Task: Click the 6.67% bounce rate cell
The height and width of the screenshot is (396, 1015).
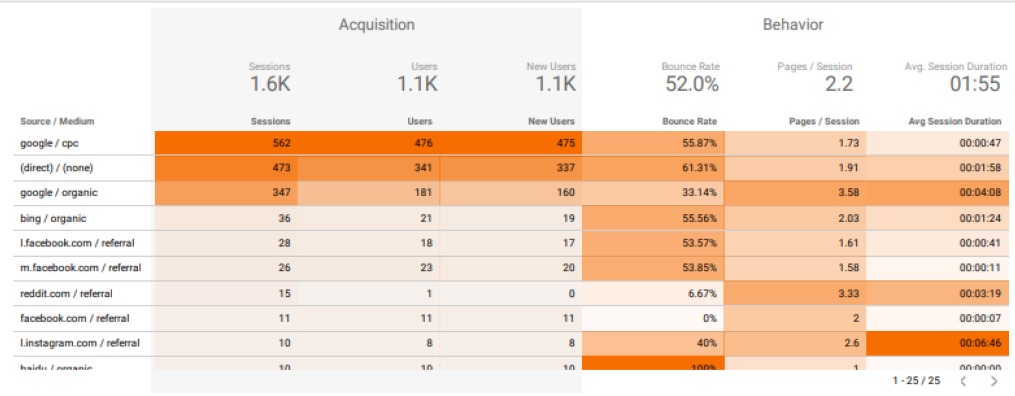Action: click(653, 293)
